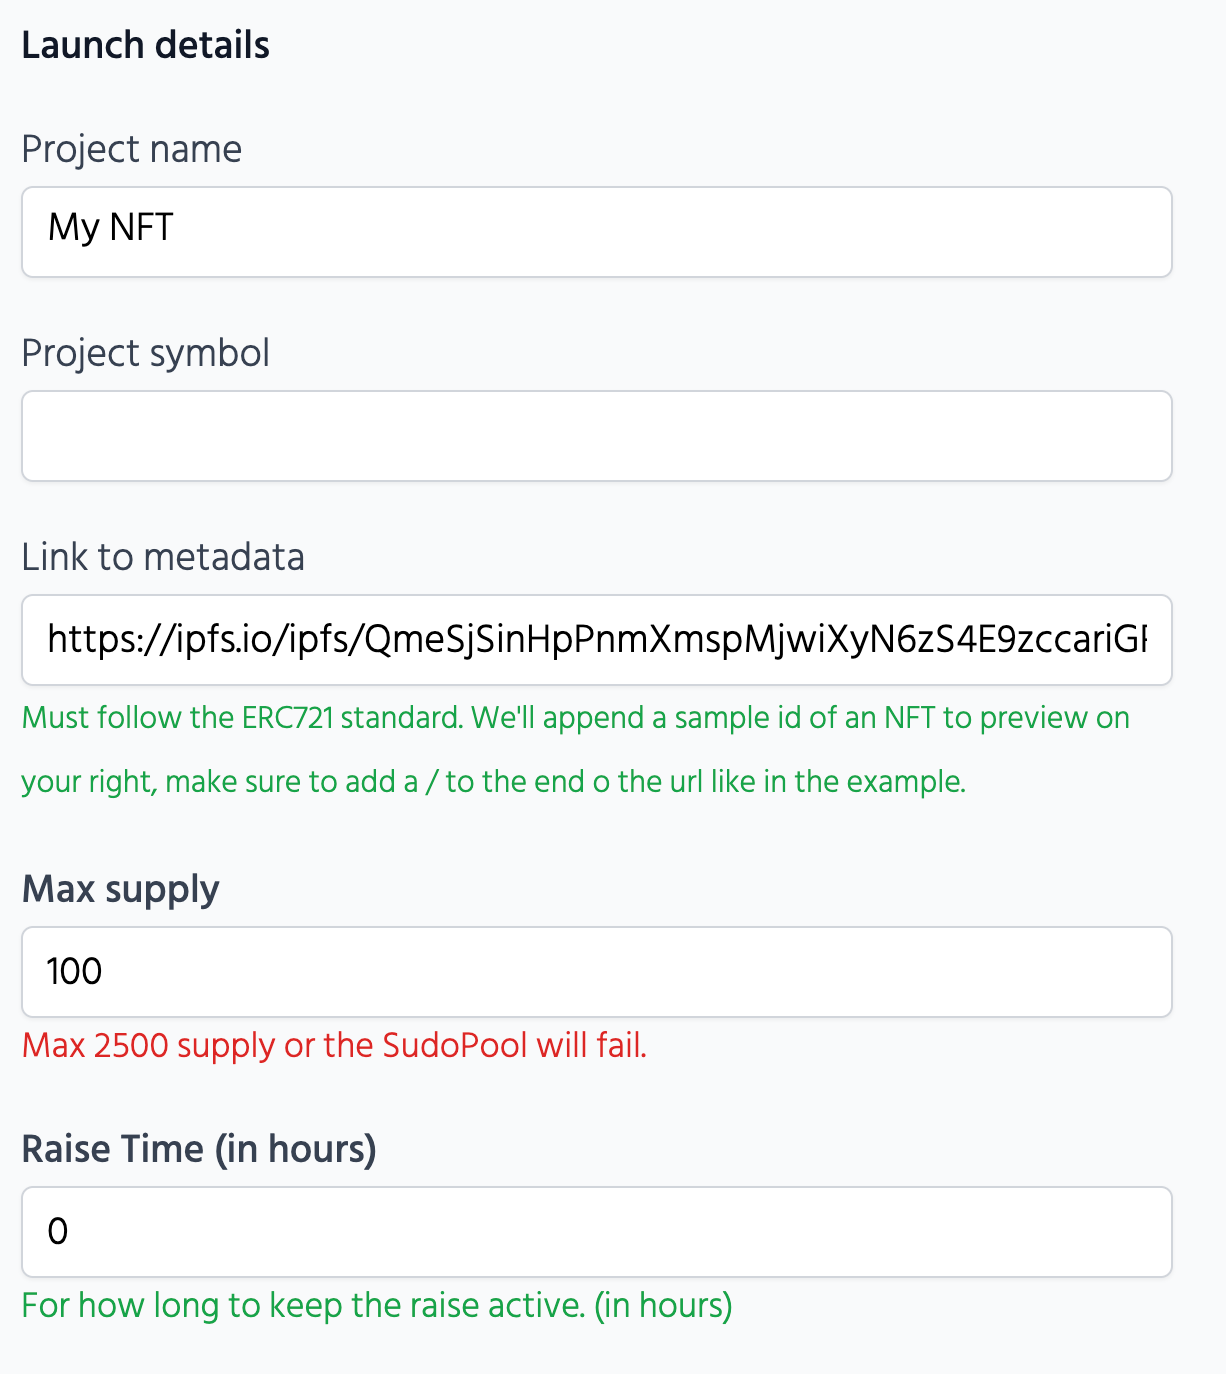Click the "Raise Time (in hours)" label
Screen dimensions: 1226x1374
pos(199,1149)
